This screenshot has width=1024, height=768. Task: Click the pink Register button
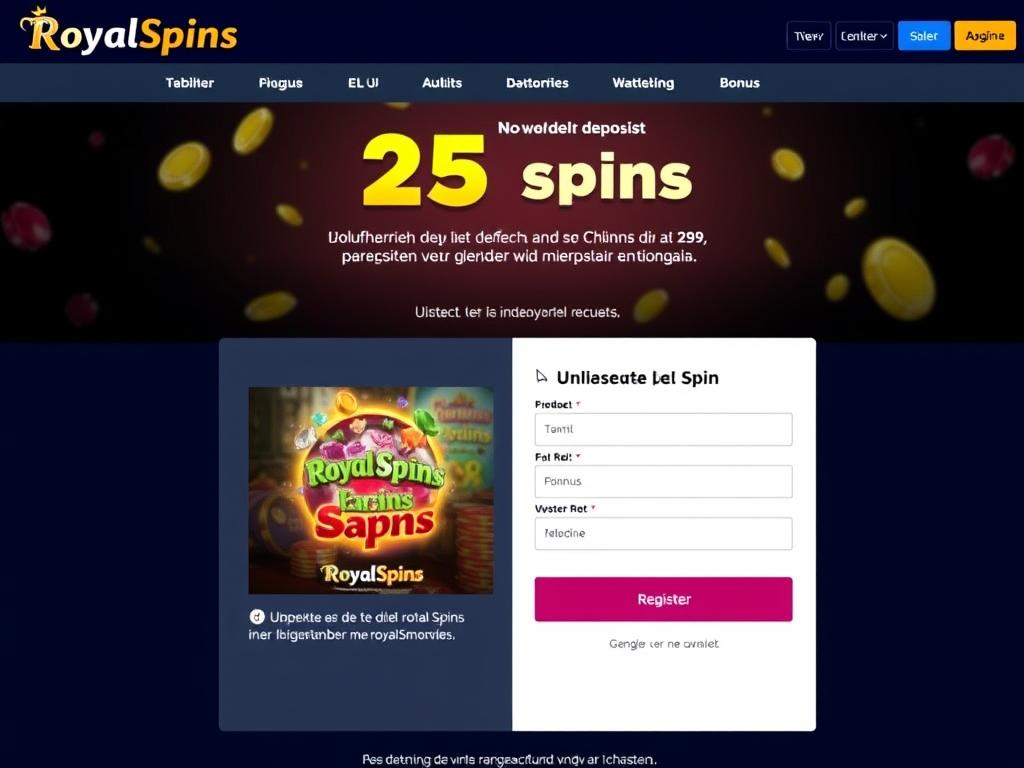(664, 599)
